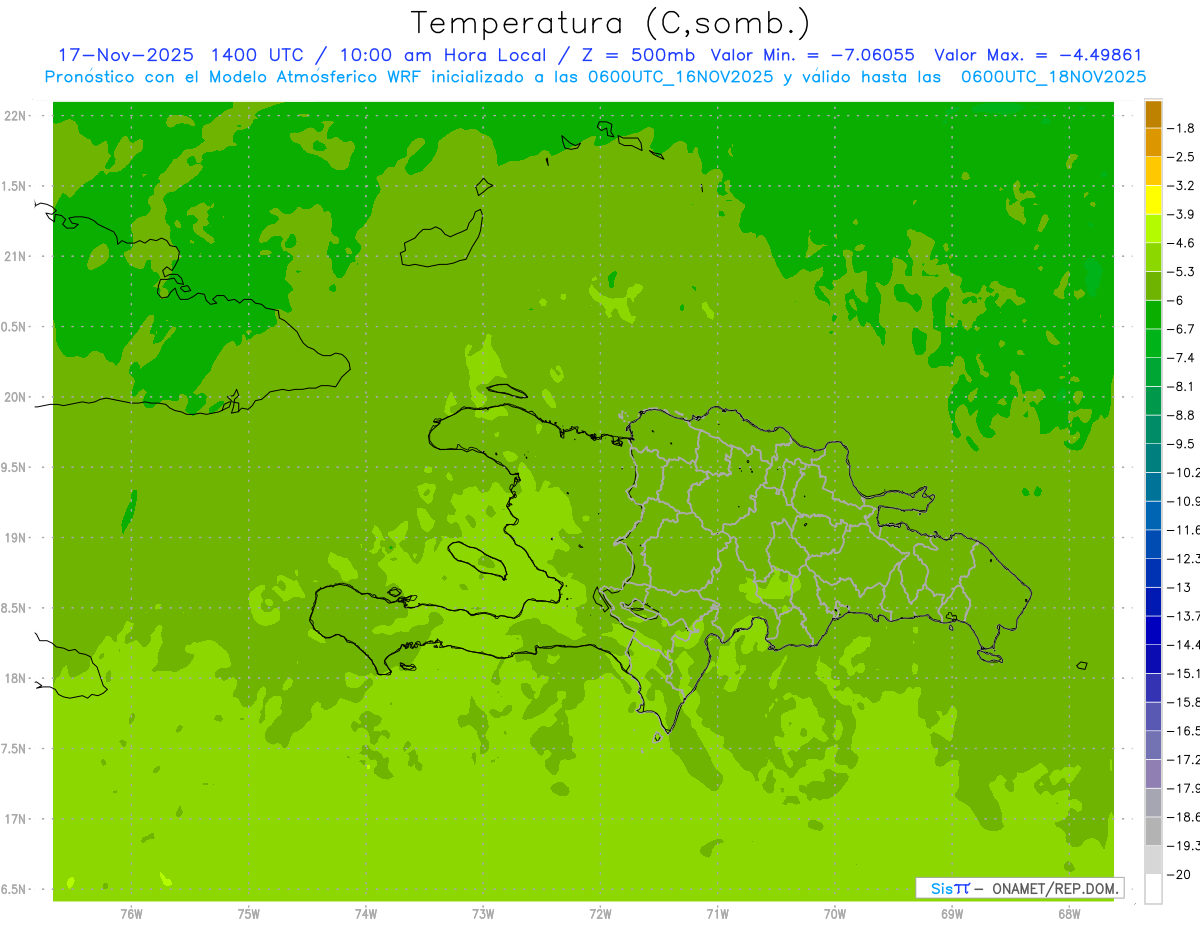Click the '-3.2' colorbar value
The height and width of the screenshot is (927, 1200).
(x=1181, y=186)
